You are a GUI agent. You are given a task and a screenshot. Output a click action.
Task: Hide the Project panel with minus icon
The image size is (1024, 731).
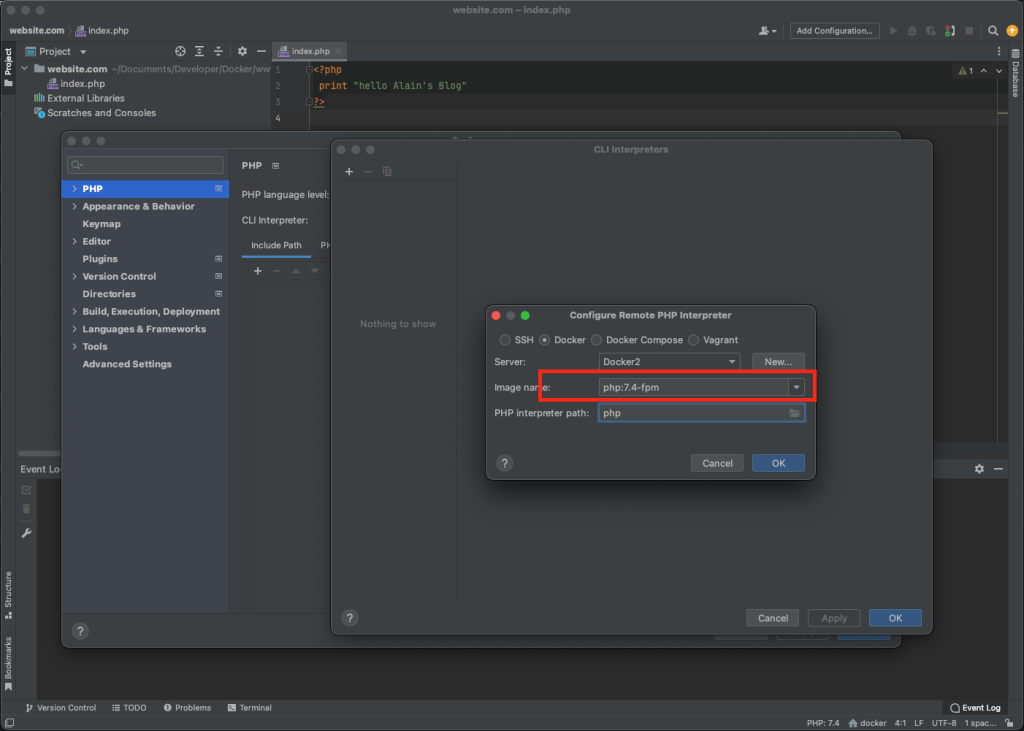(x=261, y=51)
